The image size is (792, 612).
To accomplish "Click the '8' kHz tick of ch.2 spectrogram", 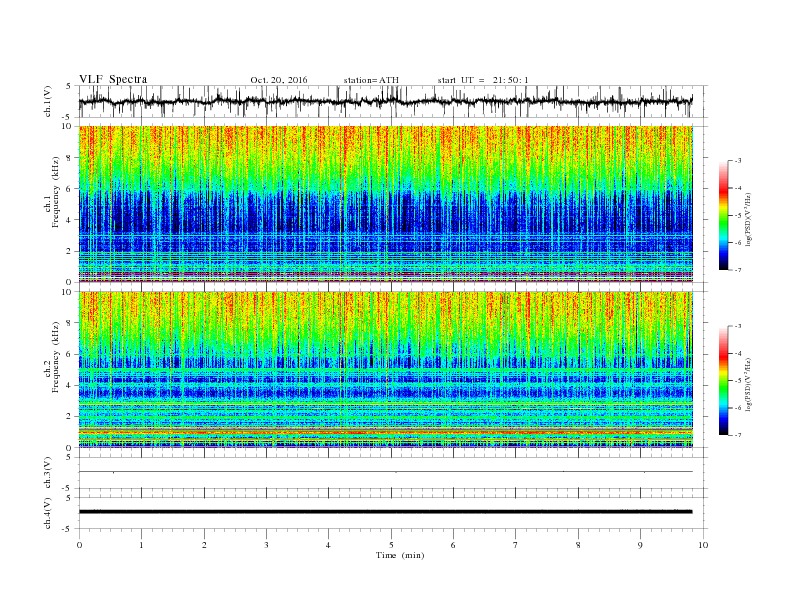I will 69,323.
